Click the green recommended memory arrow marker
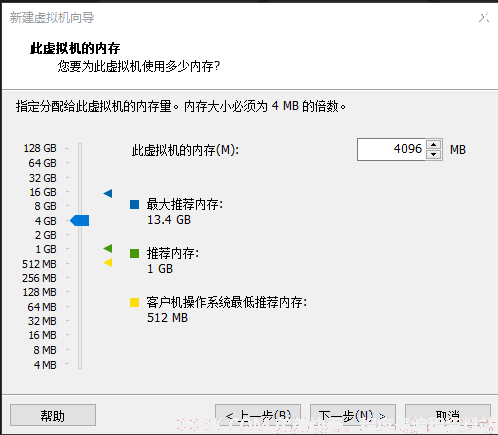The height and width of the screenshot is (435, 498). [108, 248]
